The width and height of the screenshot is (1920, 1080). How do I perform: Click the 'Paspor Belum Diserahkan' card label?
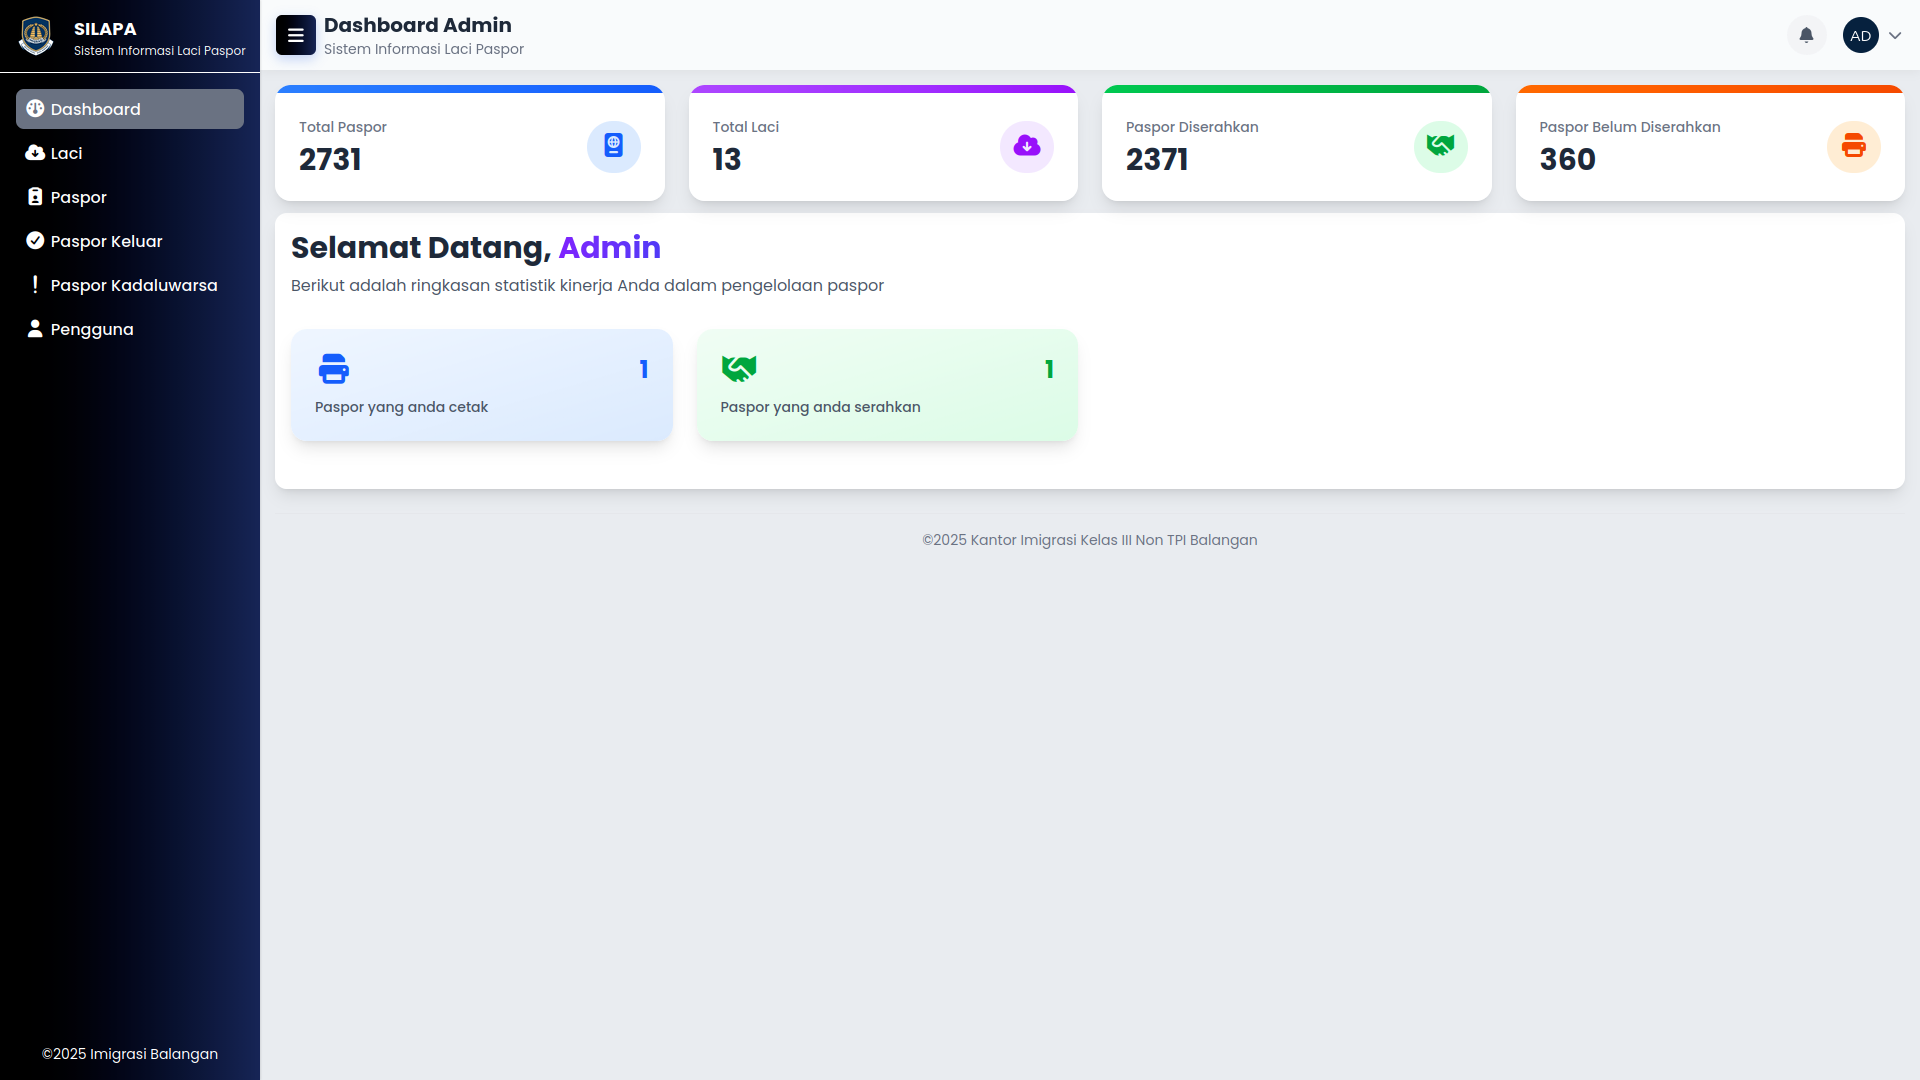pyautogui.click(x=1630, y=127)
